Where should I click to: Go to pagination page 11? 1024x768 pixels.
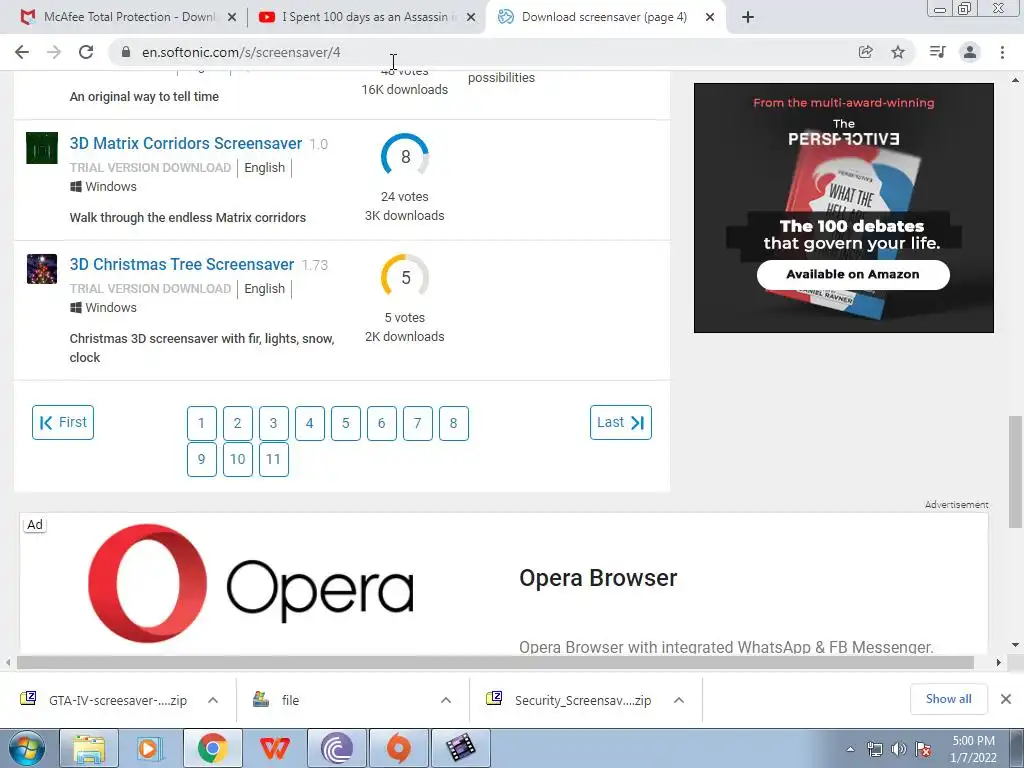274,459
